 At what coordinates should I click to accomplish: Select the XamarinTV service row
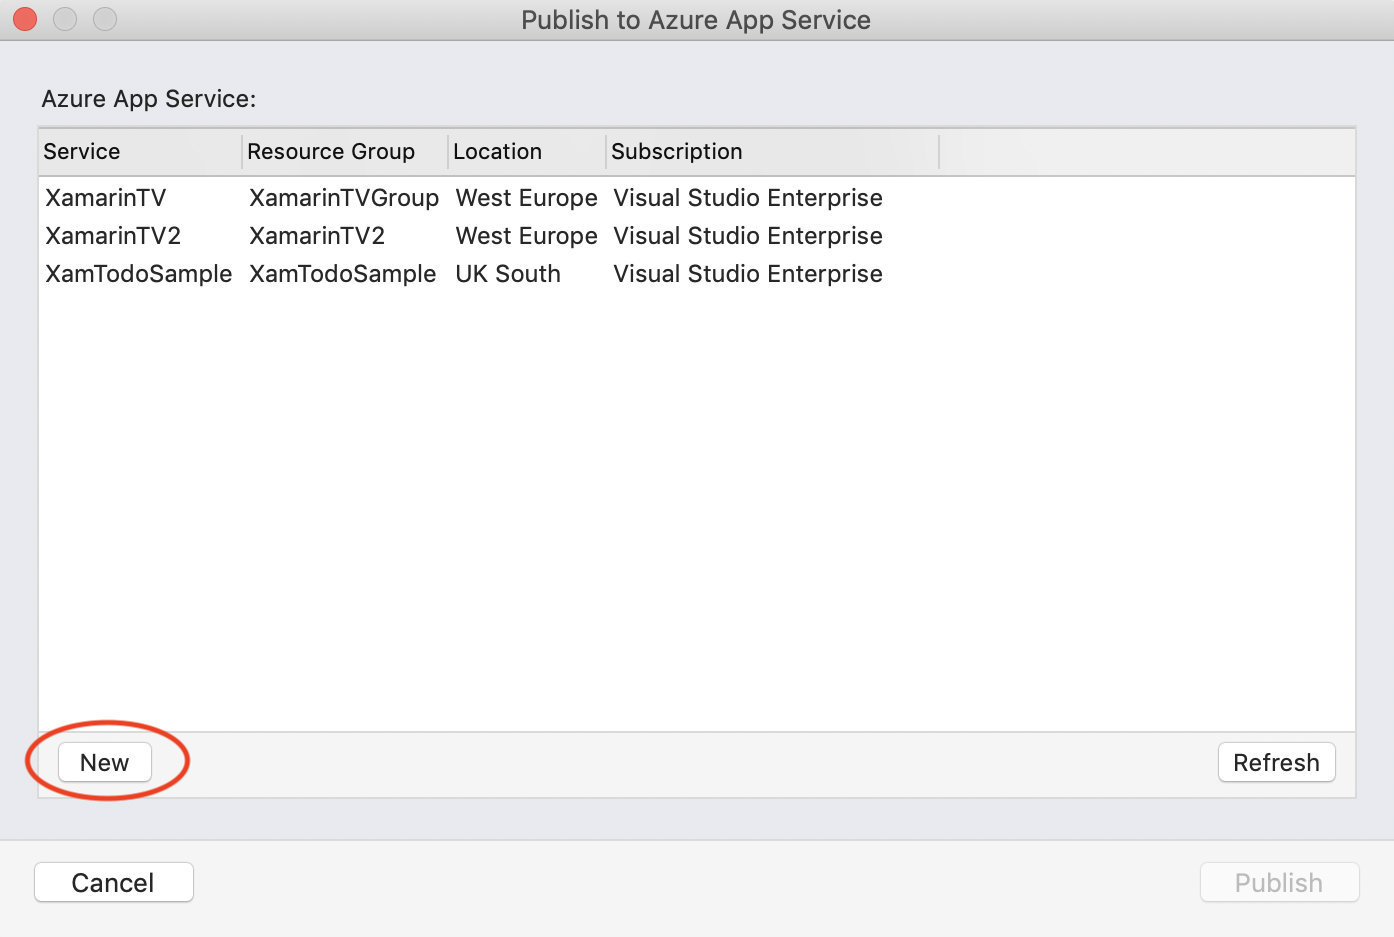click(697, 198)
